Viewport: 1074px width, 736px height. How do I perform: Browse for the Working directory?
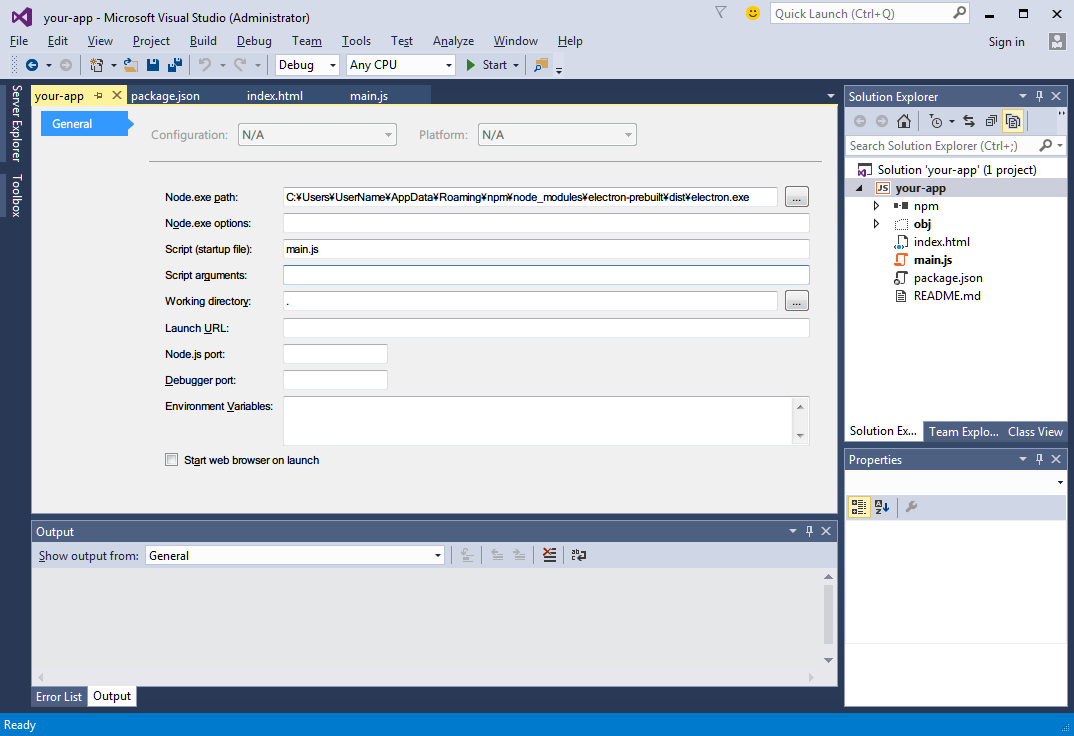797,301
